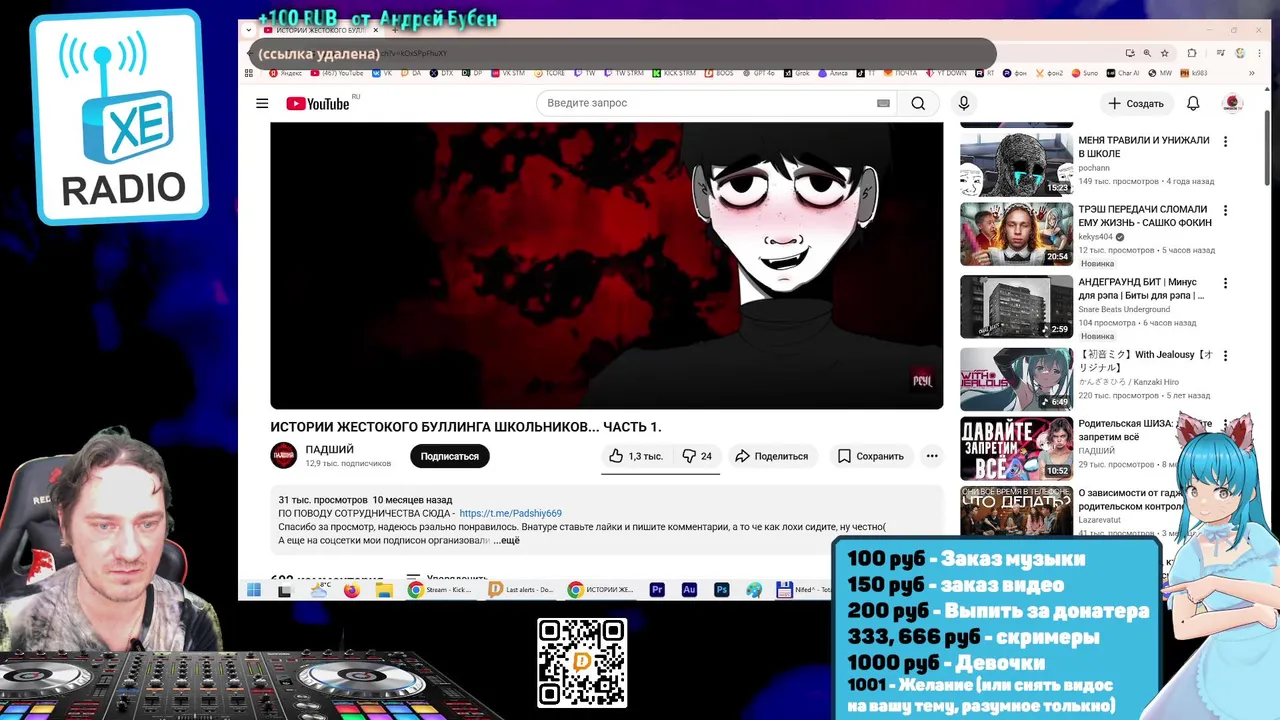The image size is (1280, 720).
Task: Click the pochann channel name
Action: (x=1094, y=168)
